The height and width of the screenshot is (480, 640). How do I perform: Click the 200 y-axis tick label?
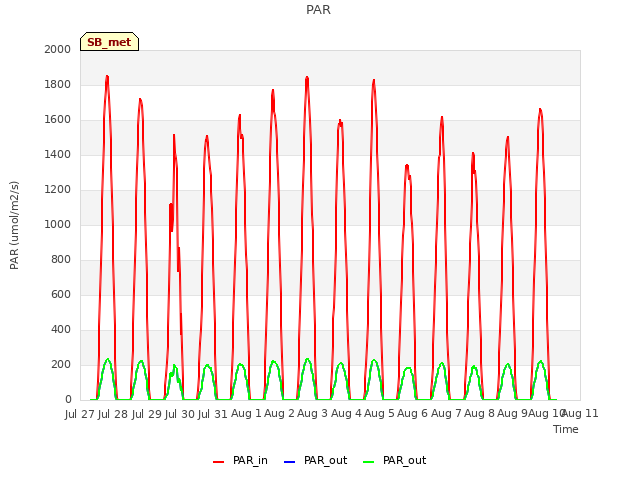[61, 364]
